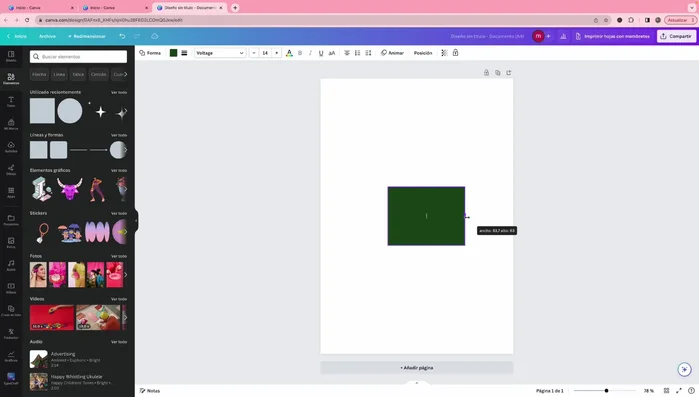Open a new browser tab
Viewport: 699px width, 397px height.
click(235, 8)
